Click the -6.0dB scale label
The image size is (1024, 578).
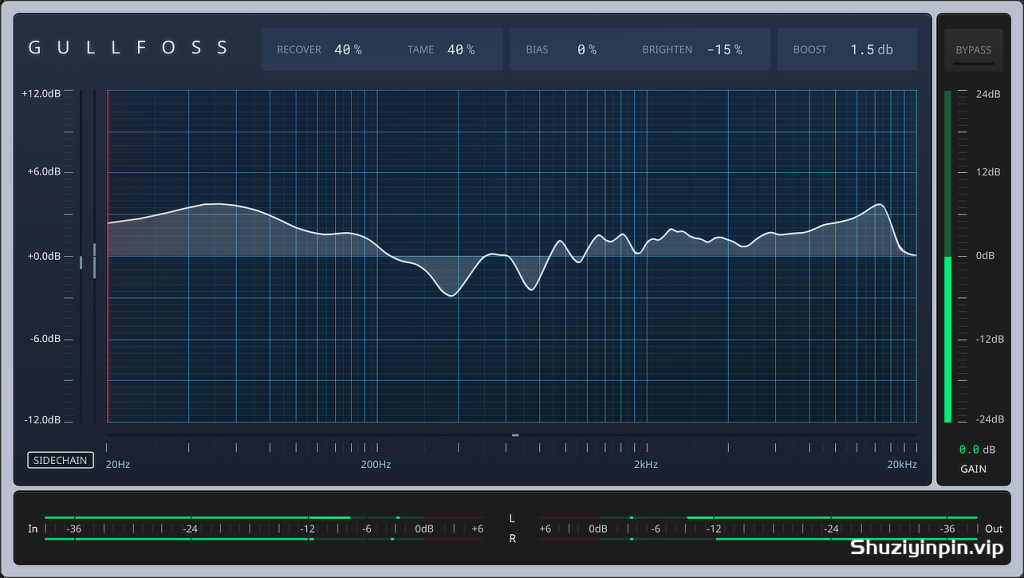point(45,338)
